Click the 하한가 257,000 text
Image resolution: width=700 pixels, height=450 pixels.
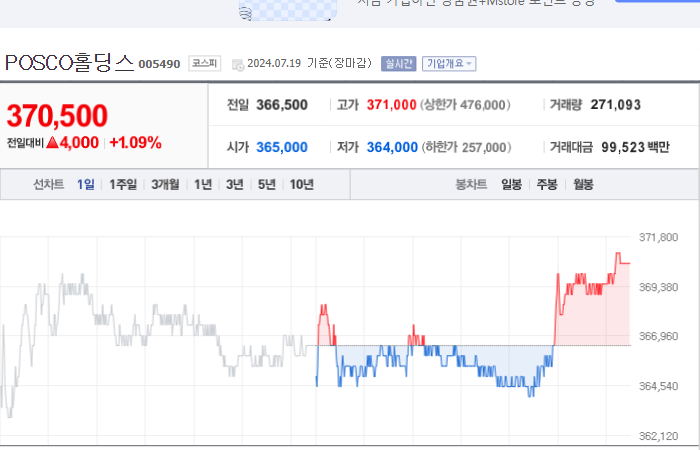[467, 147]
